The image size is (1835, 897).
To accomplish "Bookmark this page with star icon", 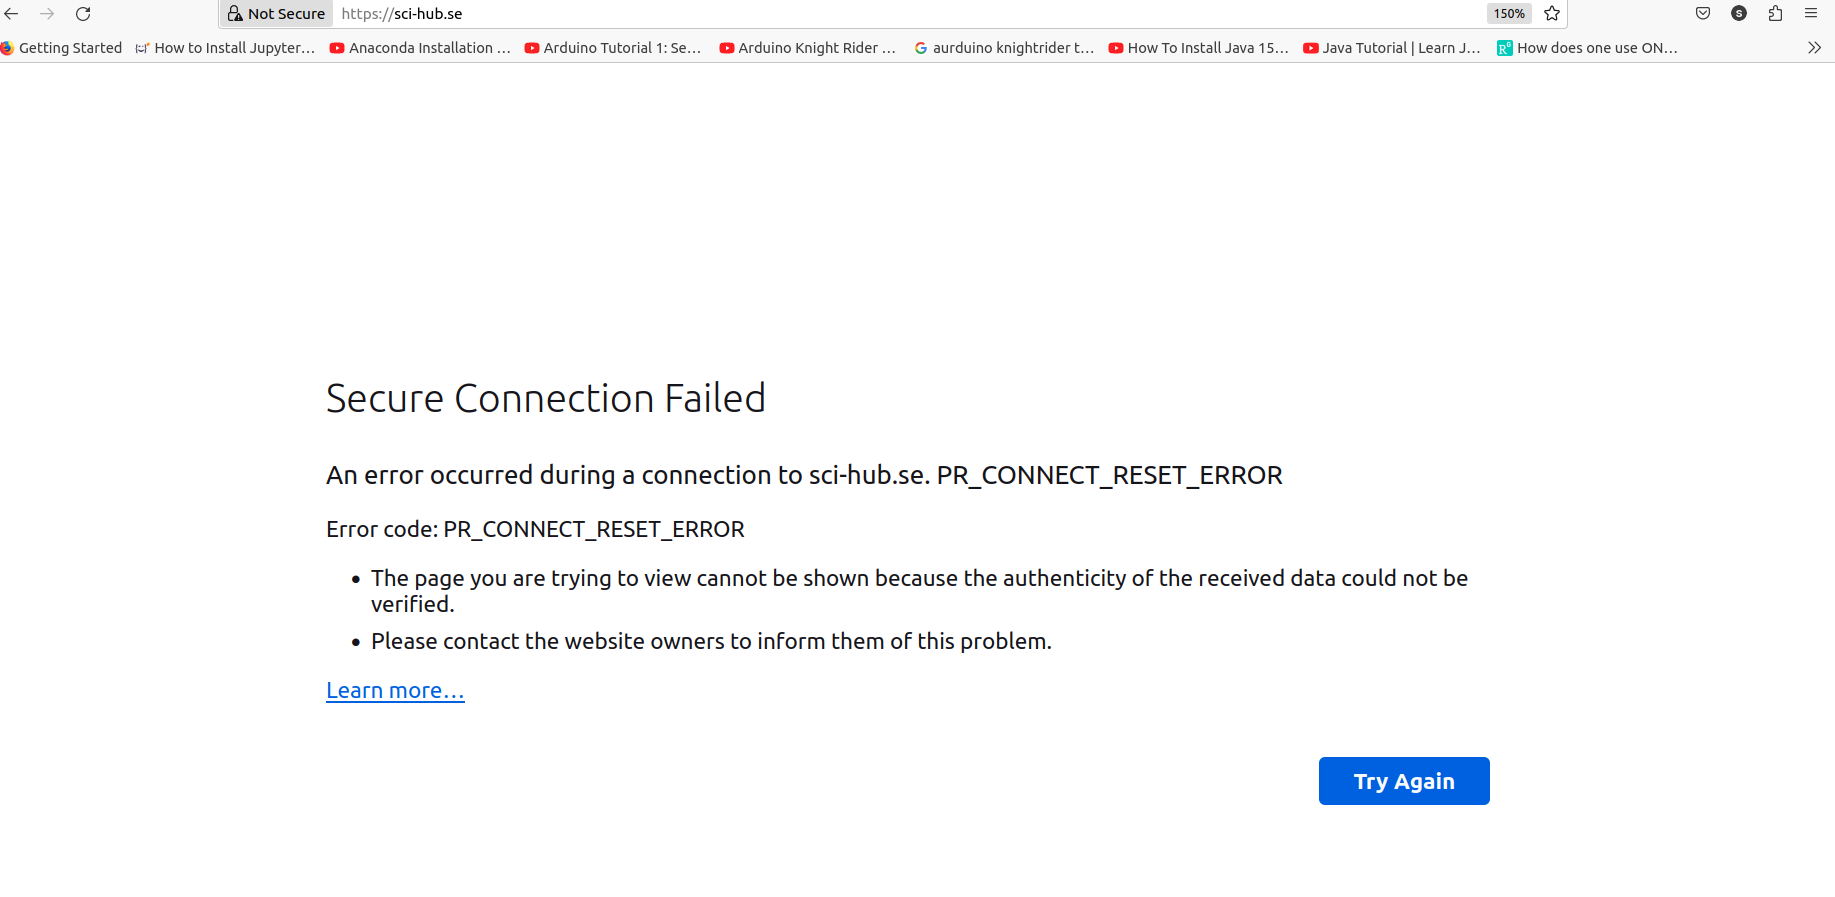I will point(1552,14).
